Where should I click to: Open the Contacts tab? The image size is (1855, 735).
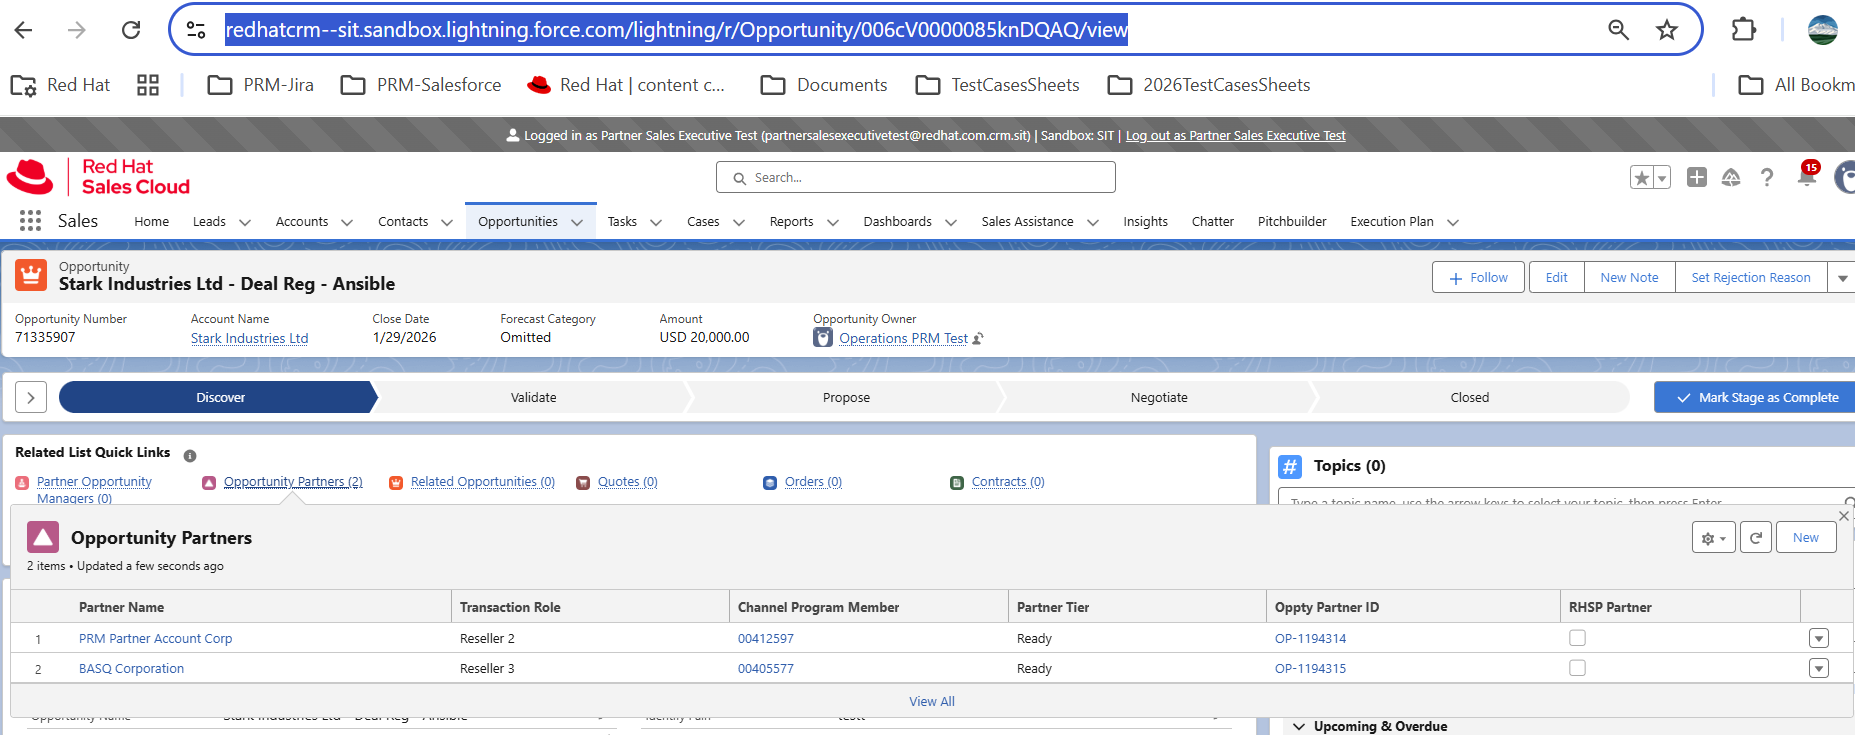[403, 222]
